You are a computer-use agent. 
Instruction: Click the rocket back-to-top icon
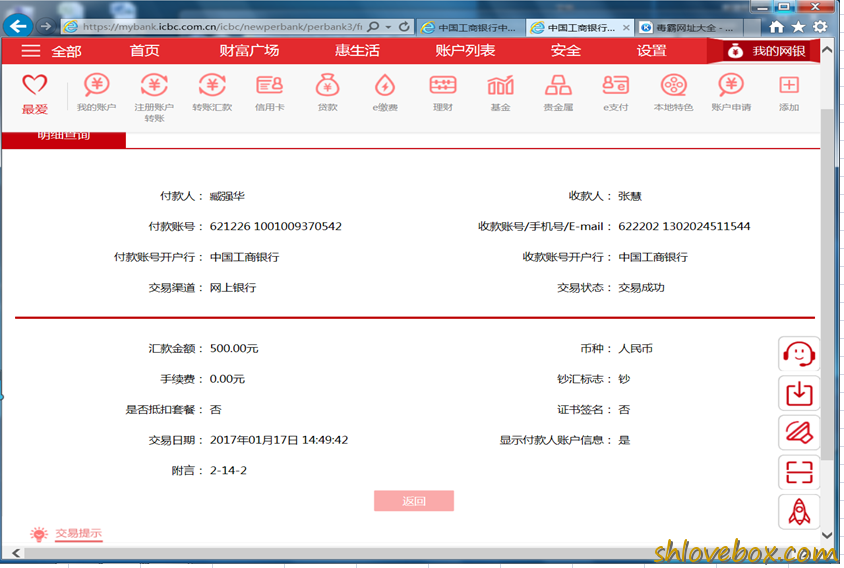(799, 511)
